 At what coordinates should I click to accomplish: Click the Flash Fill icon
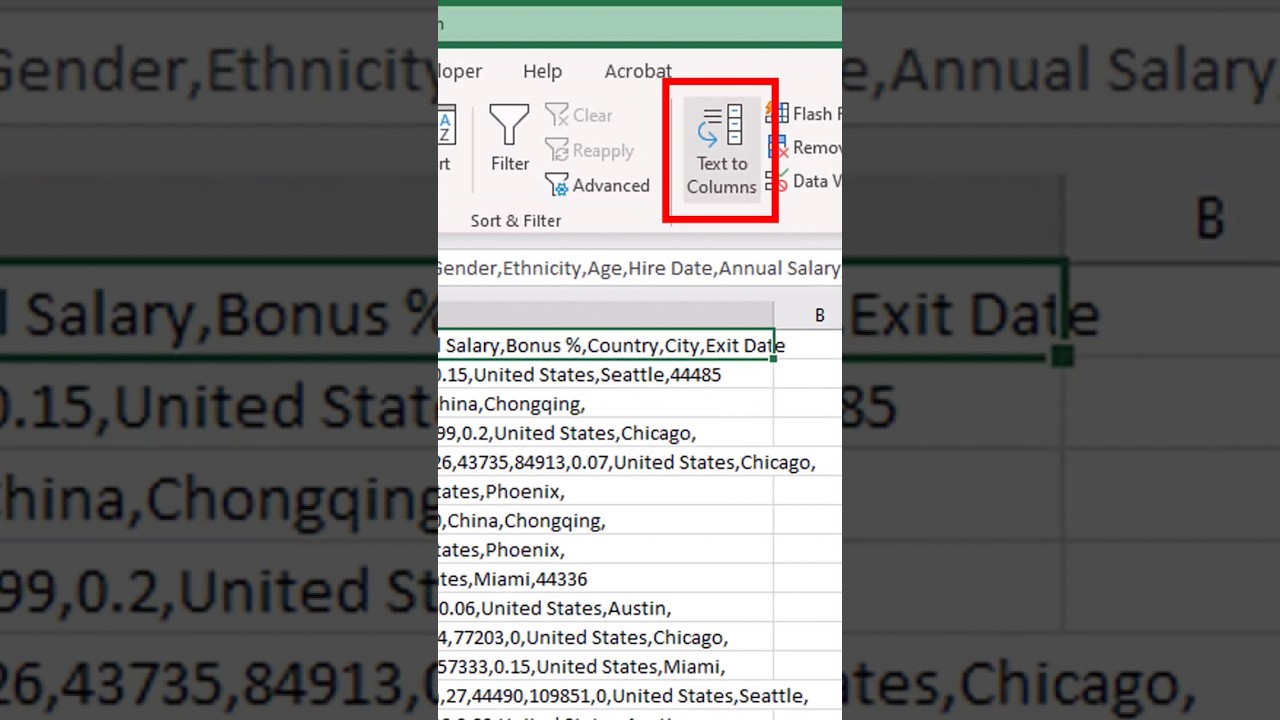[777, 114]
